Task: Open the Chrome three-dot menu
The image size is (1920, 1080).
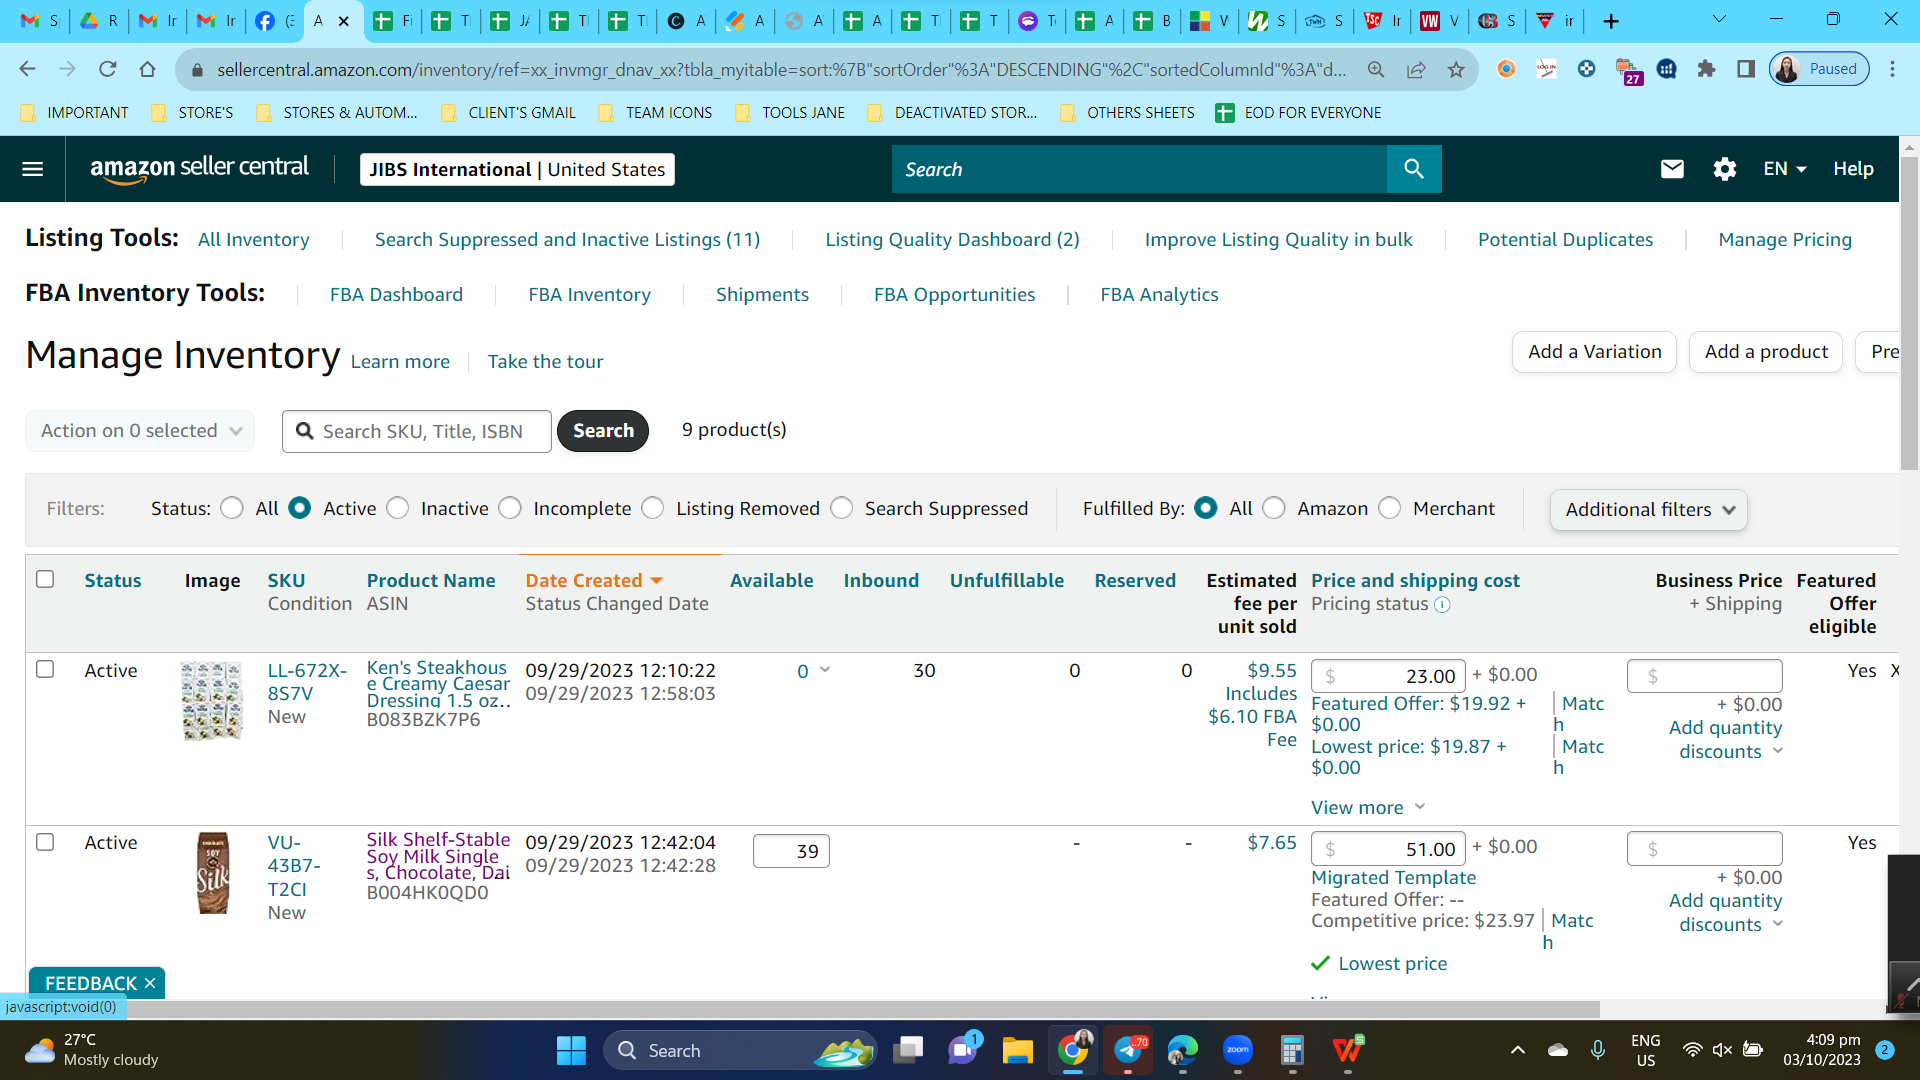Action: tap(1892, 69)
